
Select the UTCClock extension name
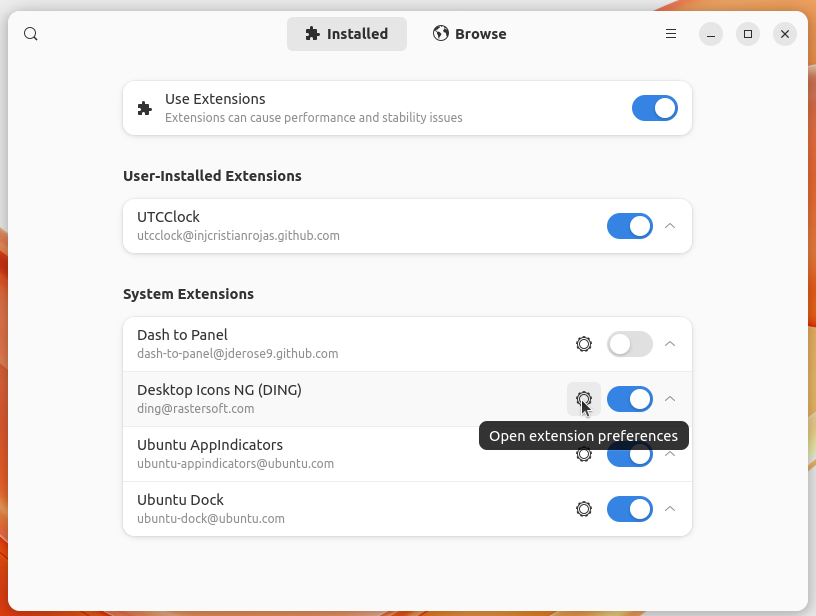168,217
